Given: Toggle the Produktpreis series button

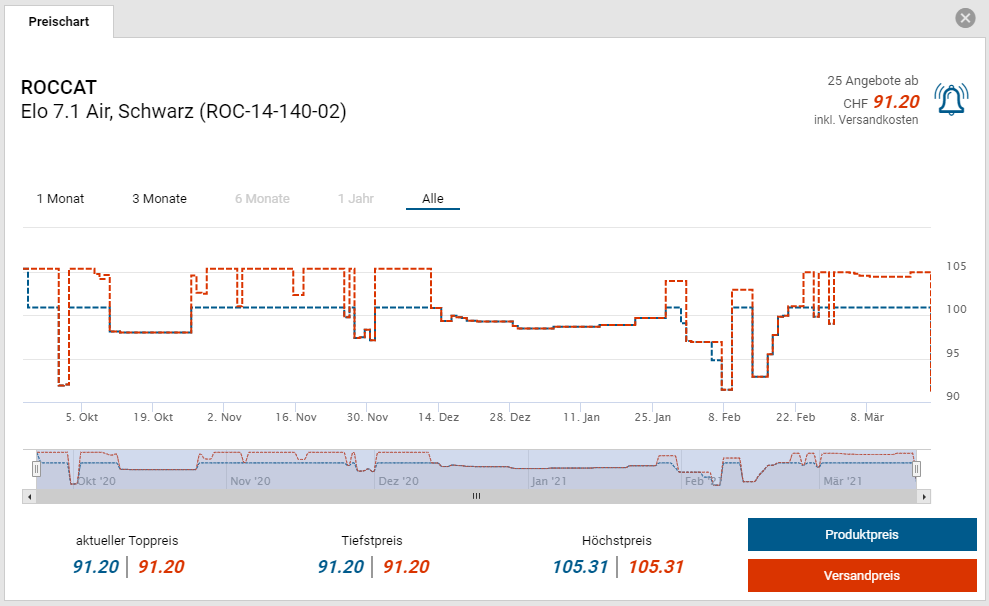Looking at the screenshot, I should pos(861,534).
